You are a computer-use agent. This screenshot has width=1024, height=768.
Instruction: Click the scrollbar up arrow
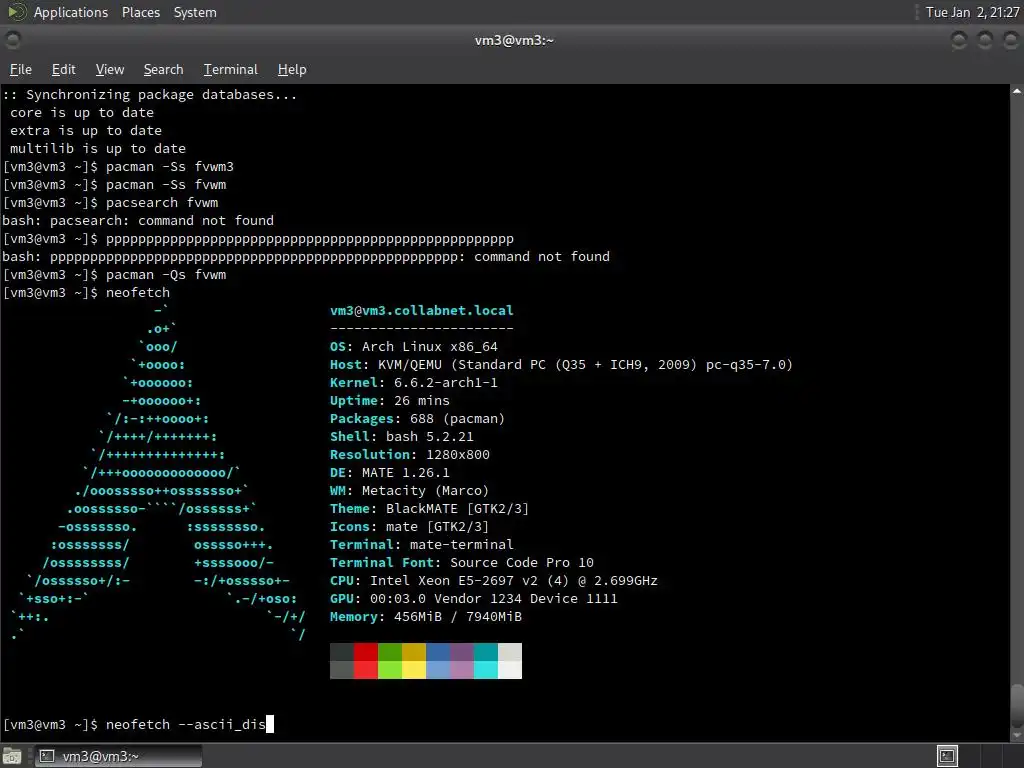(1017, 91)
